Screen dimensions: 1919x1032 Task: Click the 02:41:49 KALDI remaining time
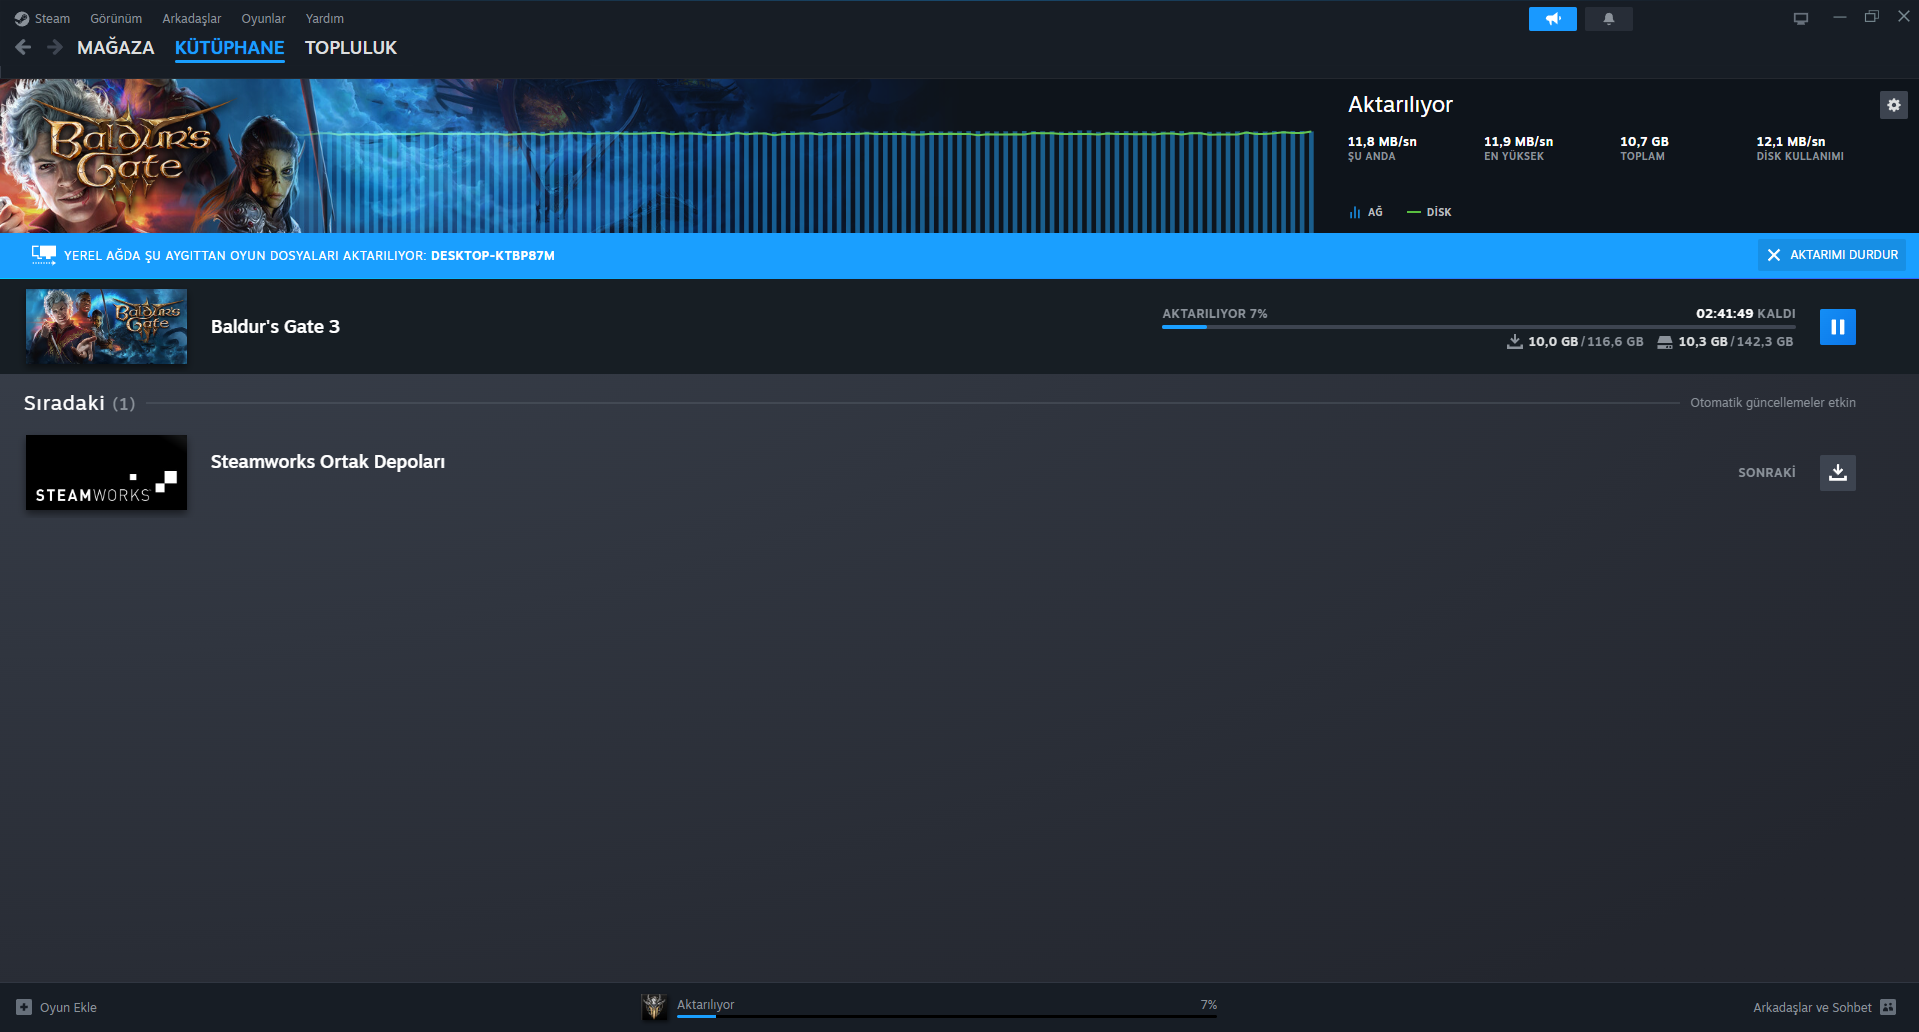pyautogui.click(x=1745, y=314)
